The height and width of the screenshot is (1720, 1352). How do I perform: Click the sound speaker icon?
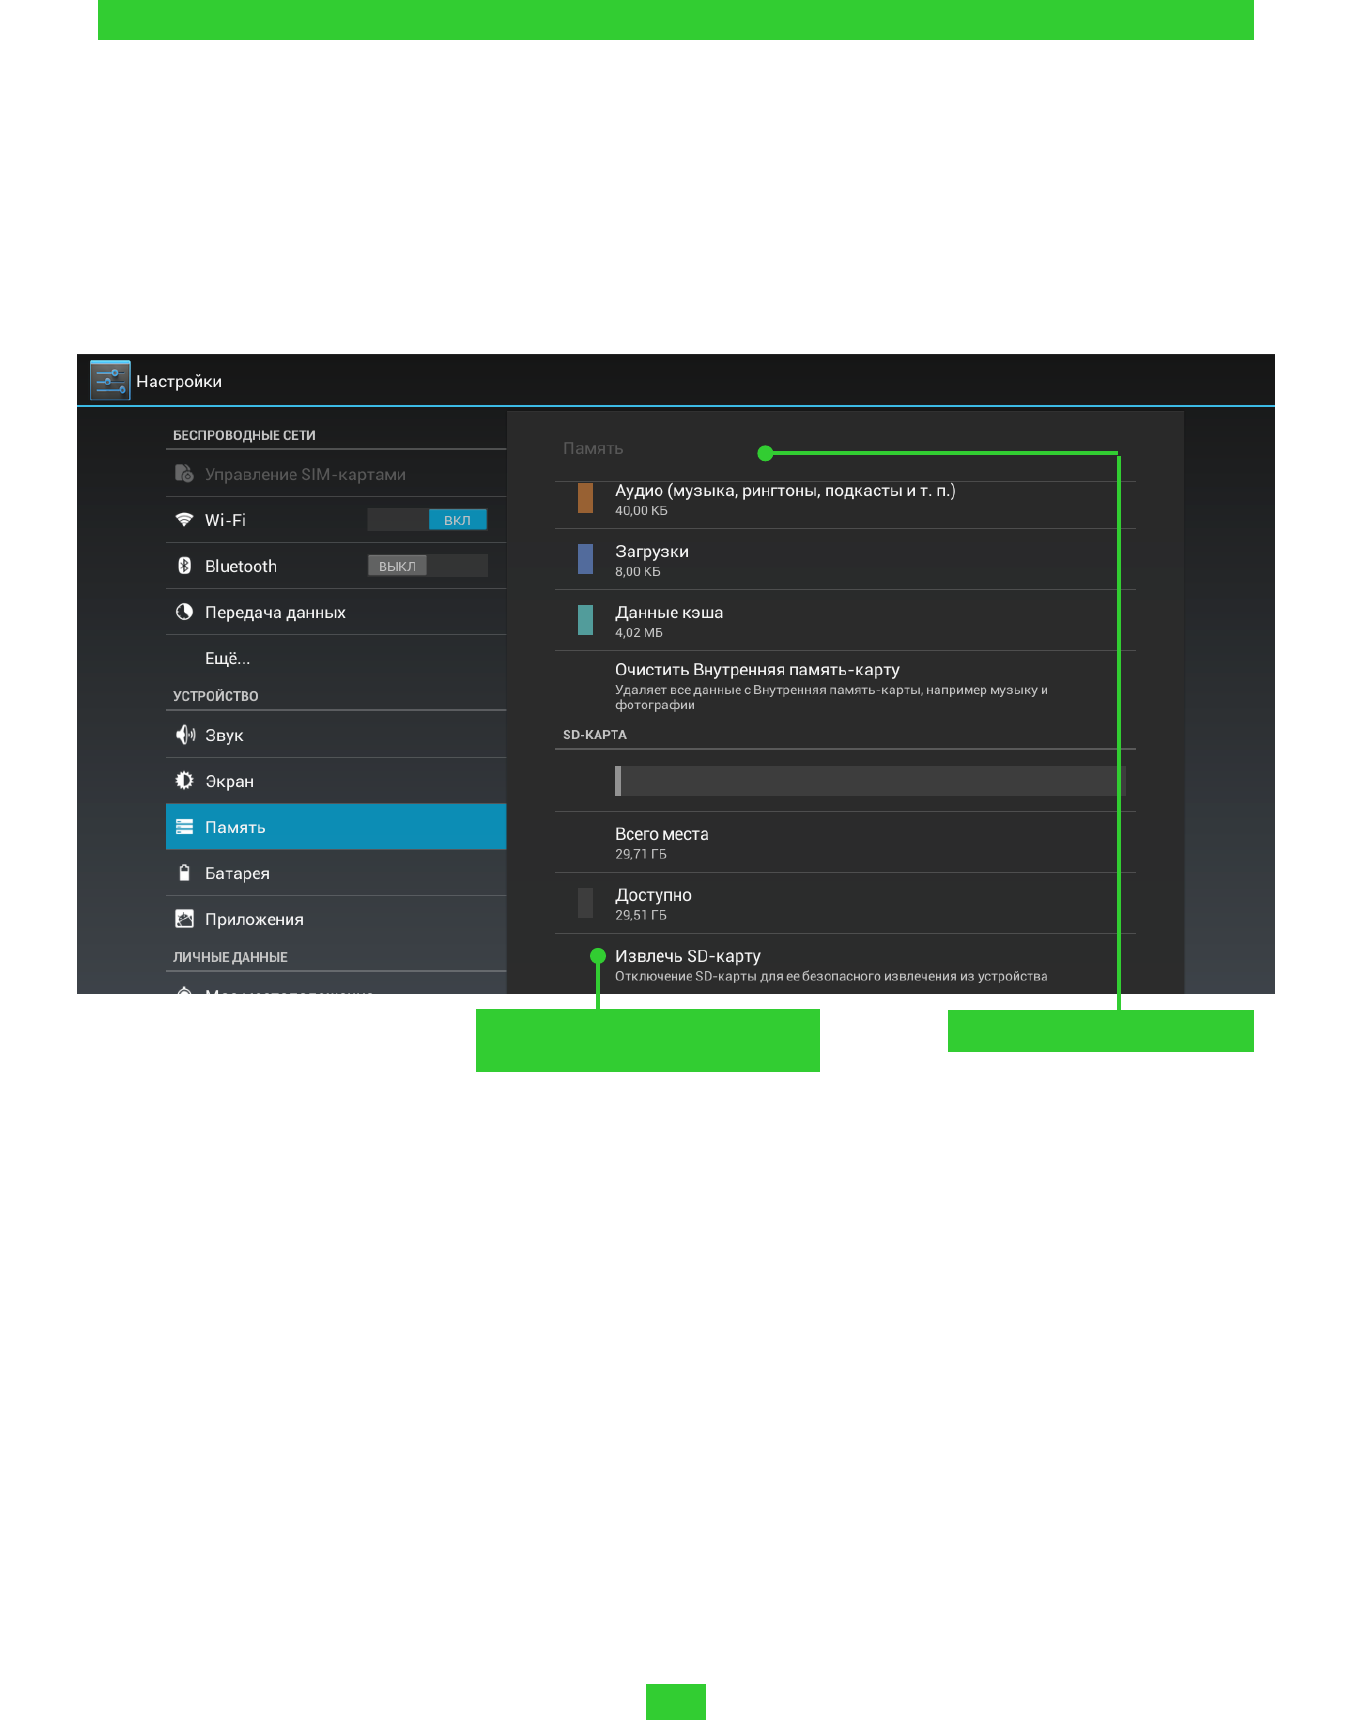185,735
